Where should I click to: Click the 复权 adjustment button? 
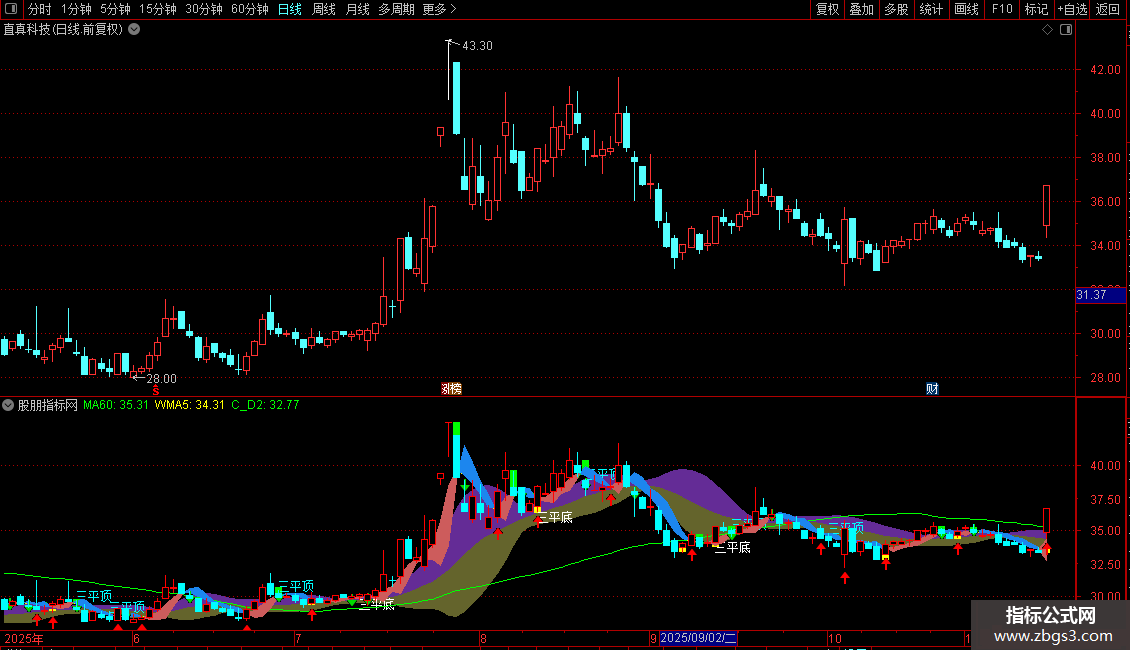pyautogui.click(x=827, y=9)
